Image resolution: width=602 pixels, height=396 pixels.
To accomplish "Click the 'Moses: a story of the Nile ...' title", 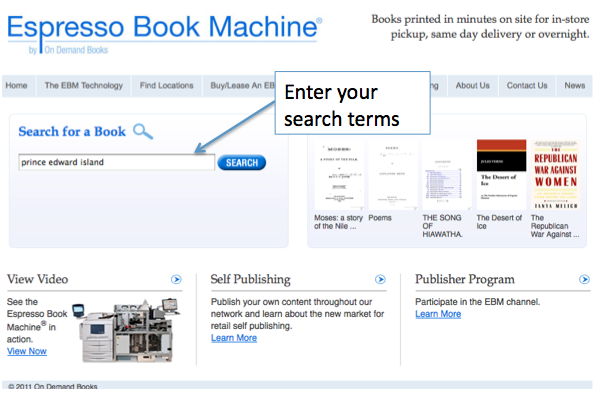I will [338, 222].
